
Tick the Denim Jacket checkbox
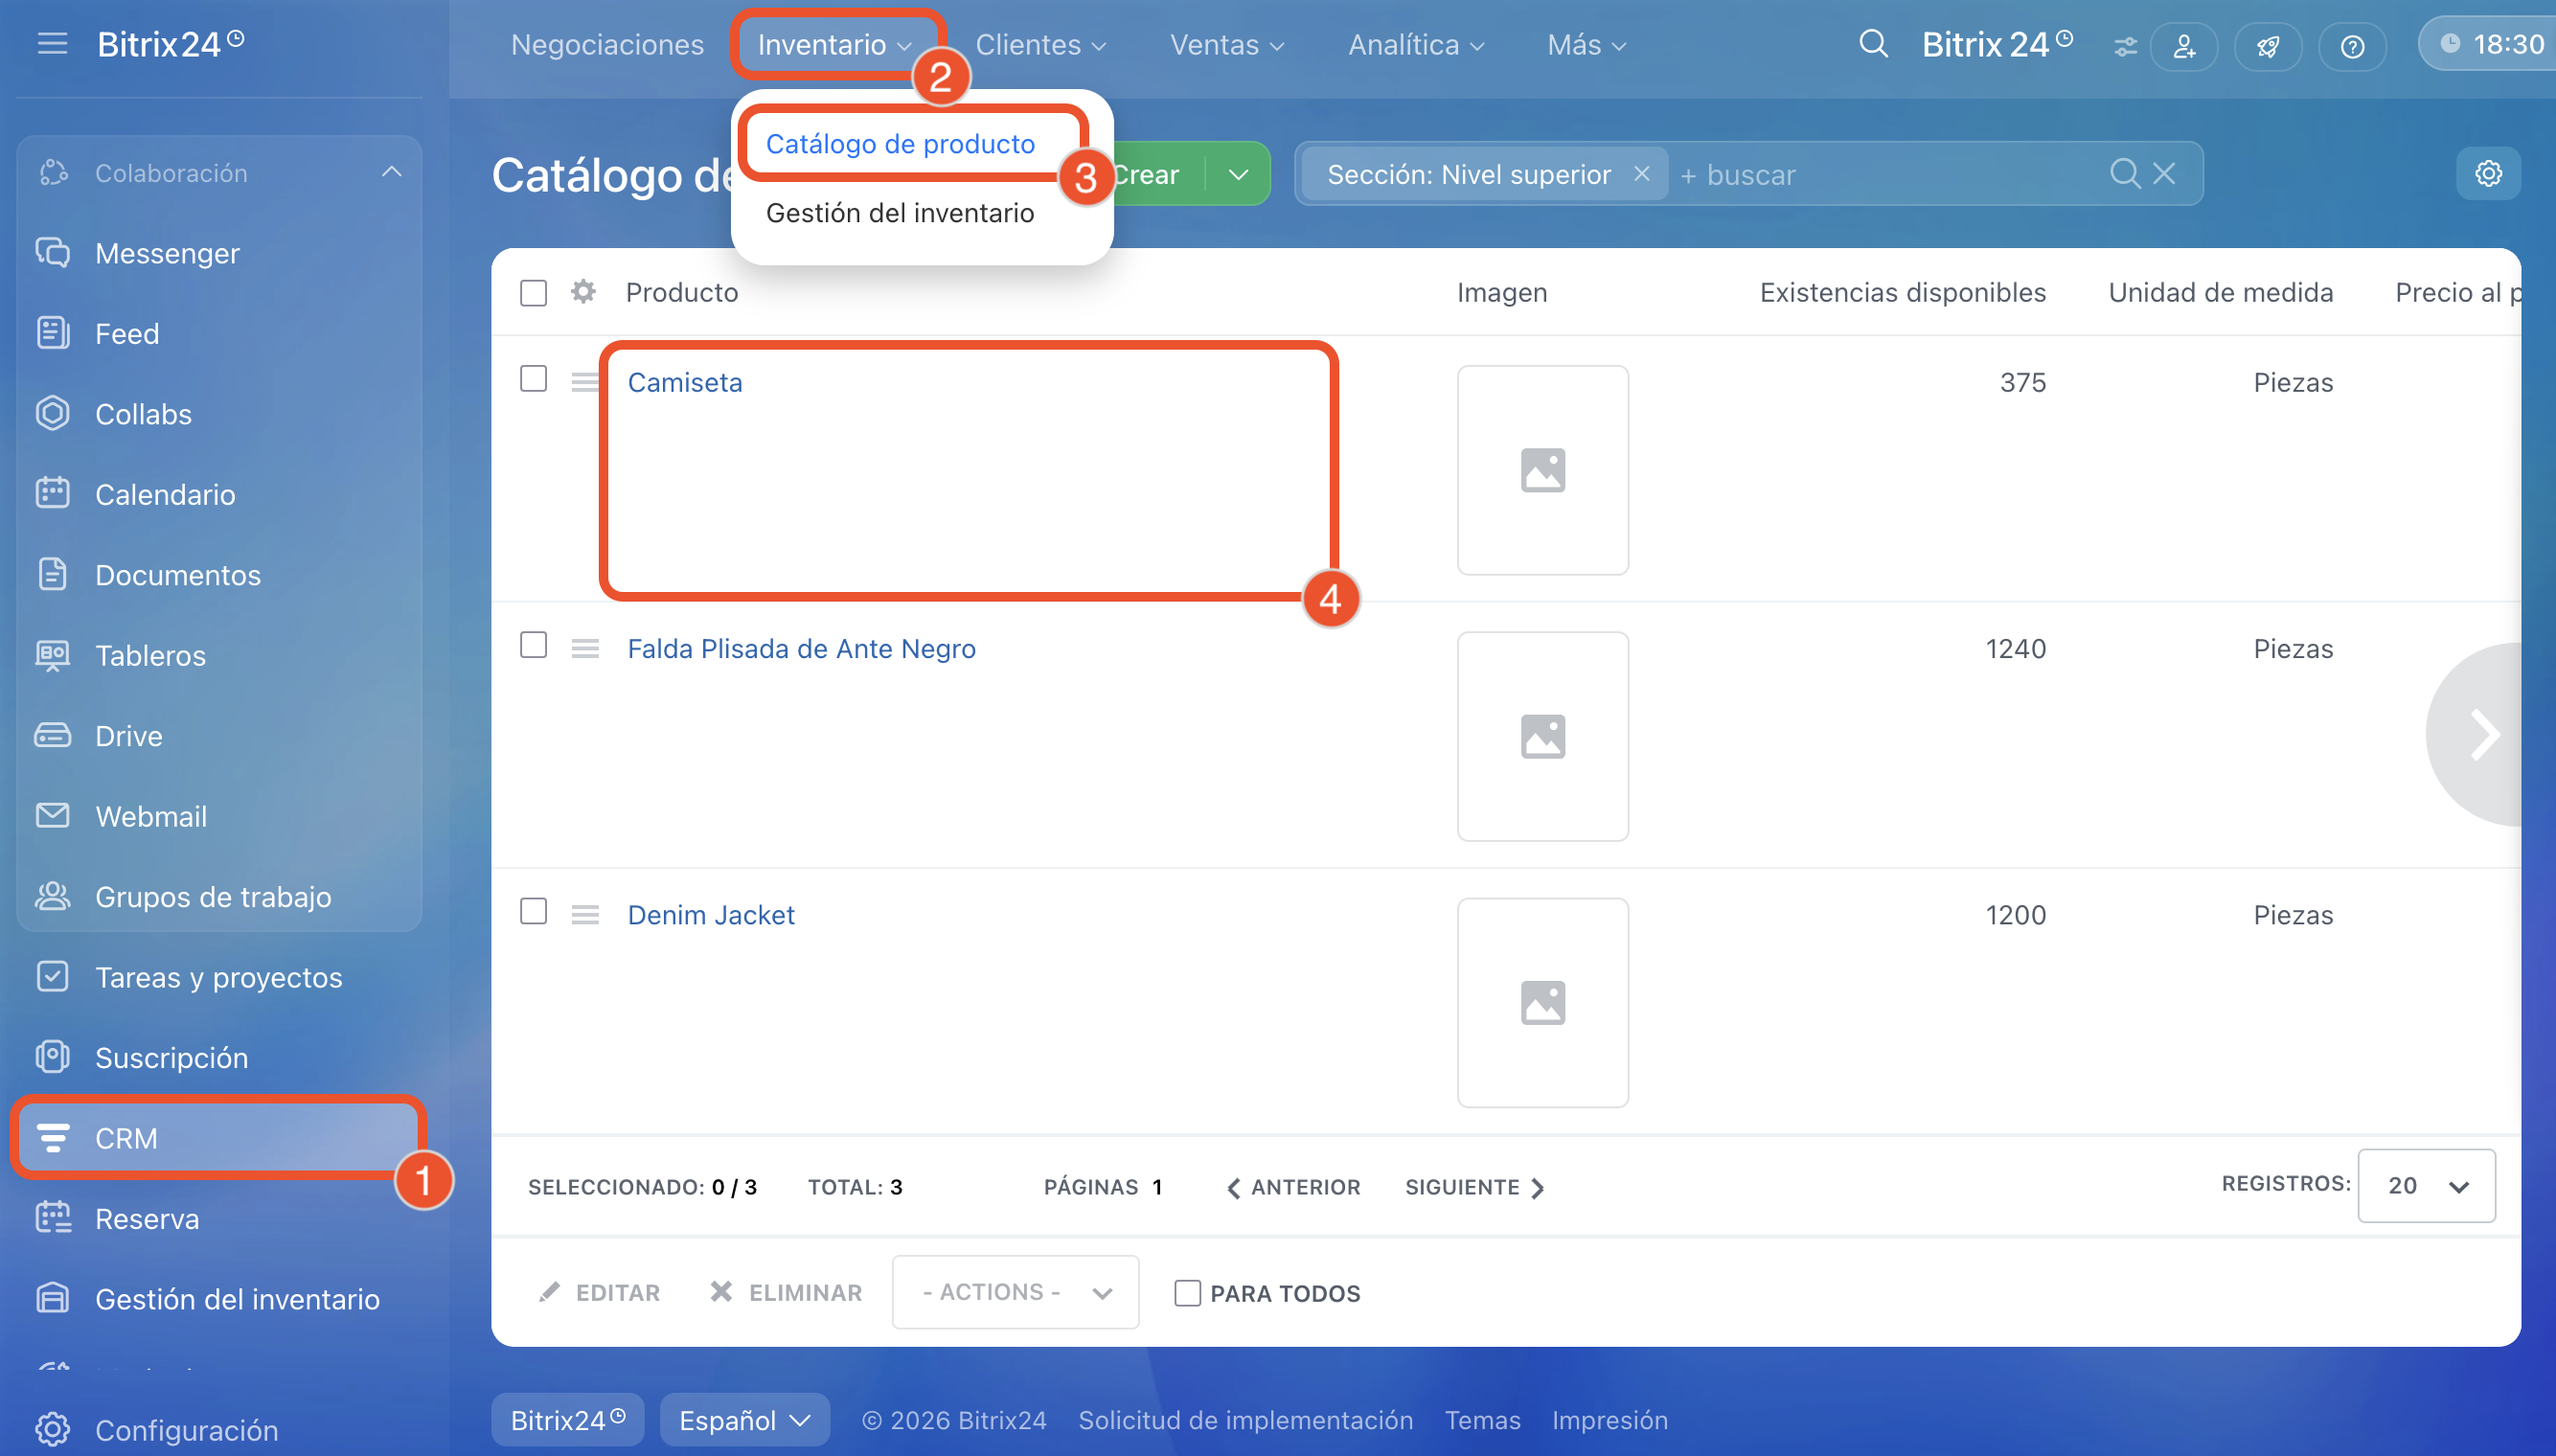[533, 912]
